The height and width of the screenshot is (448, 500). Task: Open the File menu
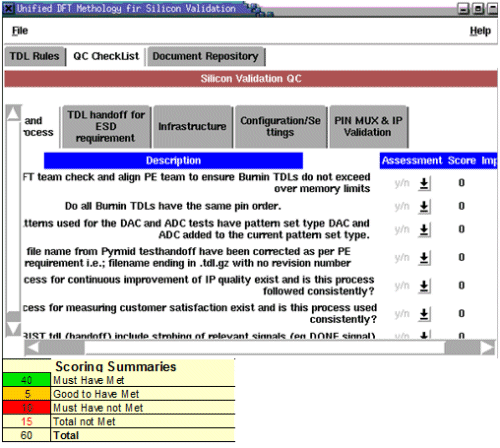point(20,31)
